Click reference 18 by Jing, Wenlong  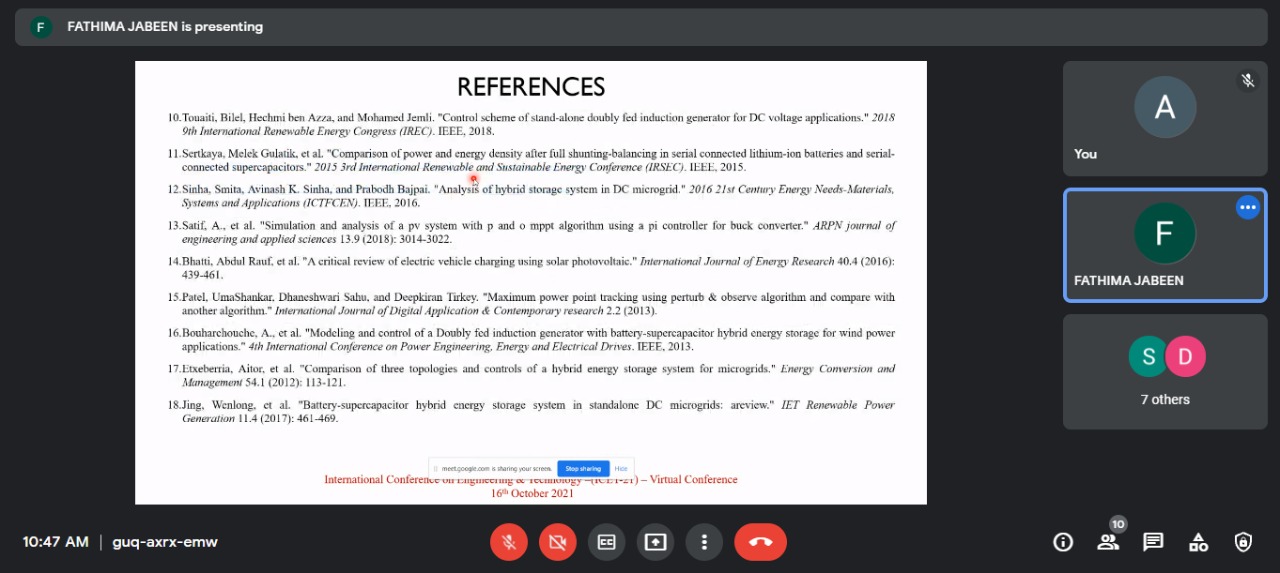pyautogui.click(x=531, y=411)
